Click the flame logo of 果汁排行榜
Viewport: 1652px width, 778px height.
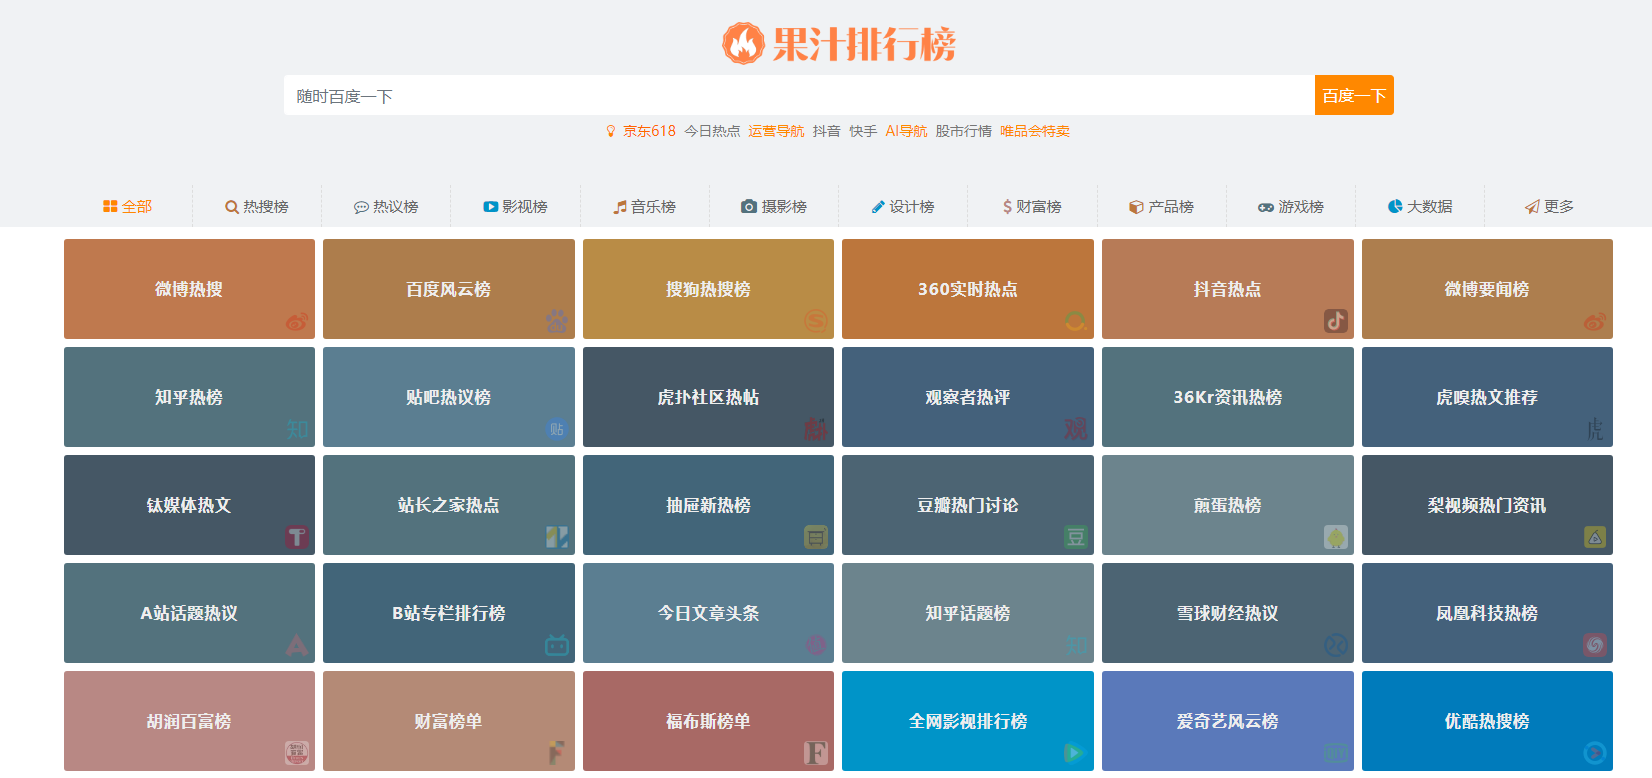tap(743, 44)
